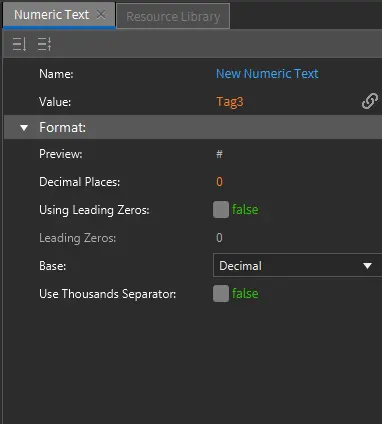Close the Numeric Text tab
Screen dimensions: 382x424
click(x=101, y=14)
